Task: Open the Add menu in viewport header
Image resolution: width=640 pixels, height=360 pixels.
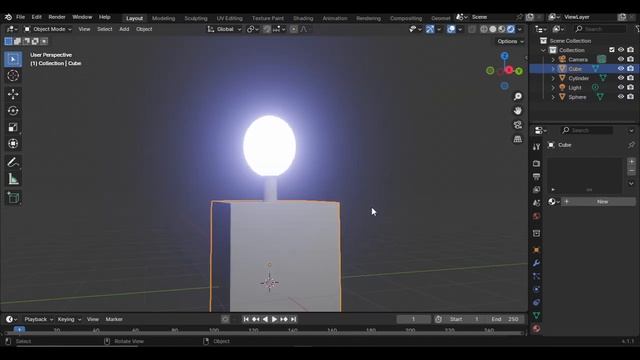Action: 124,29
